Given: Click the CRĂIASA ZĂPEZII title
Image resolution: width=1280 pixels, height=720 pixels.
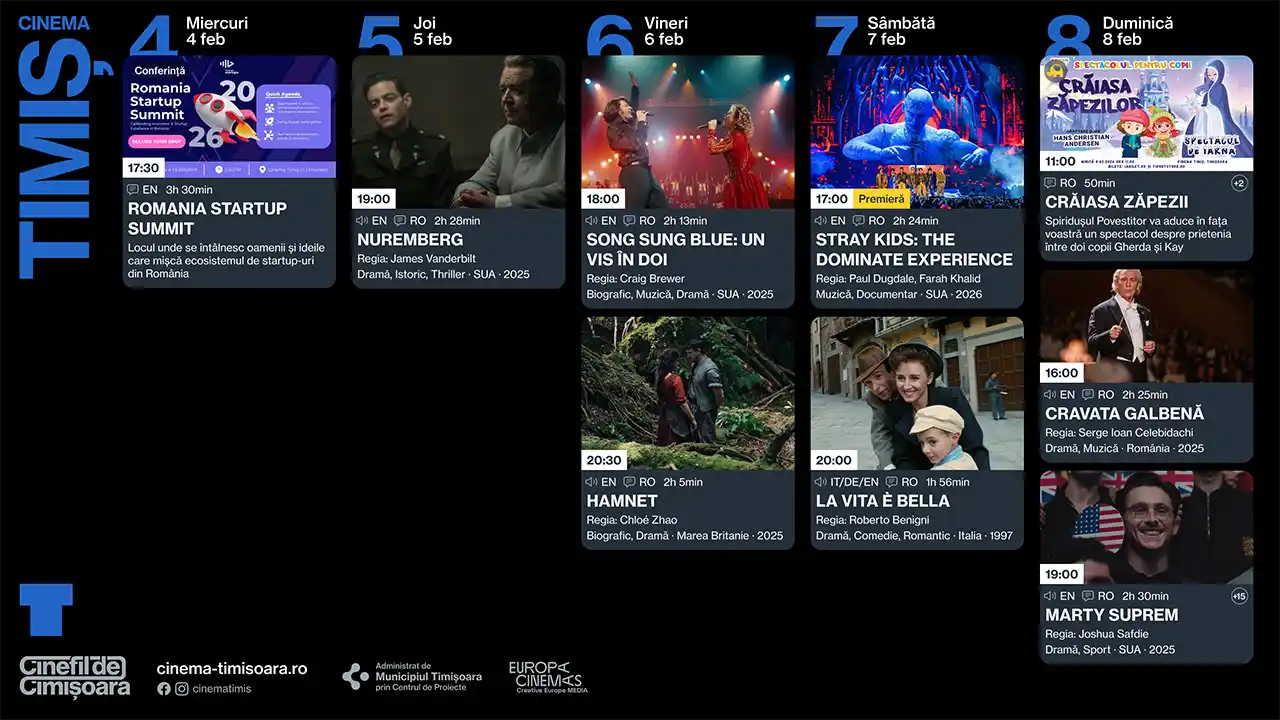Looking at the screenshot, I should coord(1117,202).
